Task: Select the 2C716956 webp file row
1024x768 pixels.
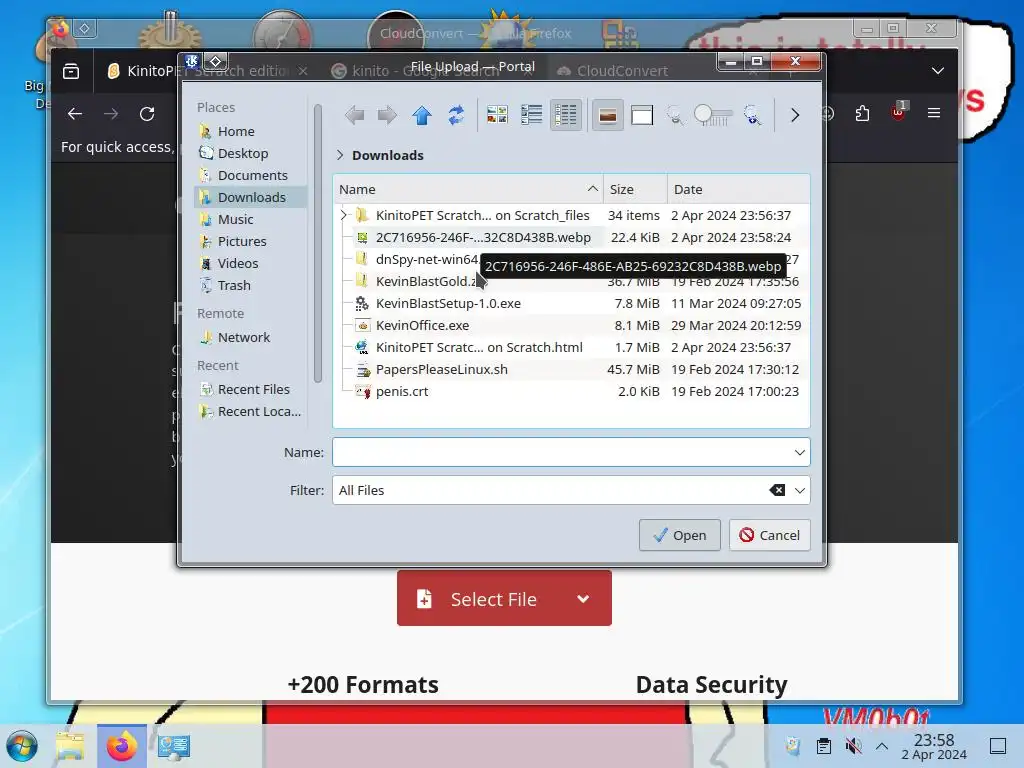Action: (x=571, y=238)
